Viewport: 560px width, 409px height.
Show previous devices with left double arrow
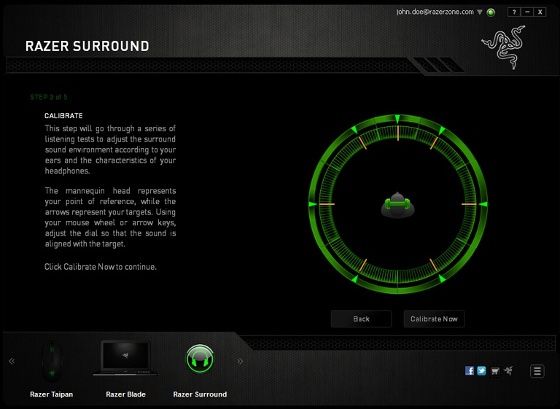click(x=12, y=361)
